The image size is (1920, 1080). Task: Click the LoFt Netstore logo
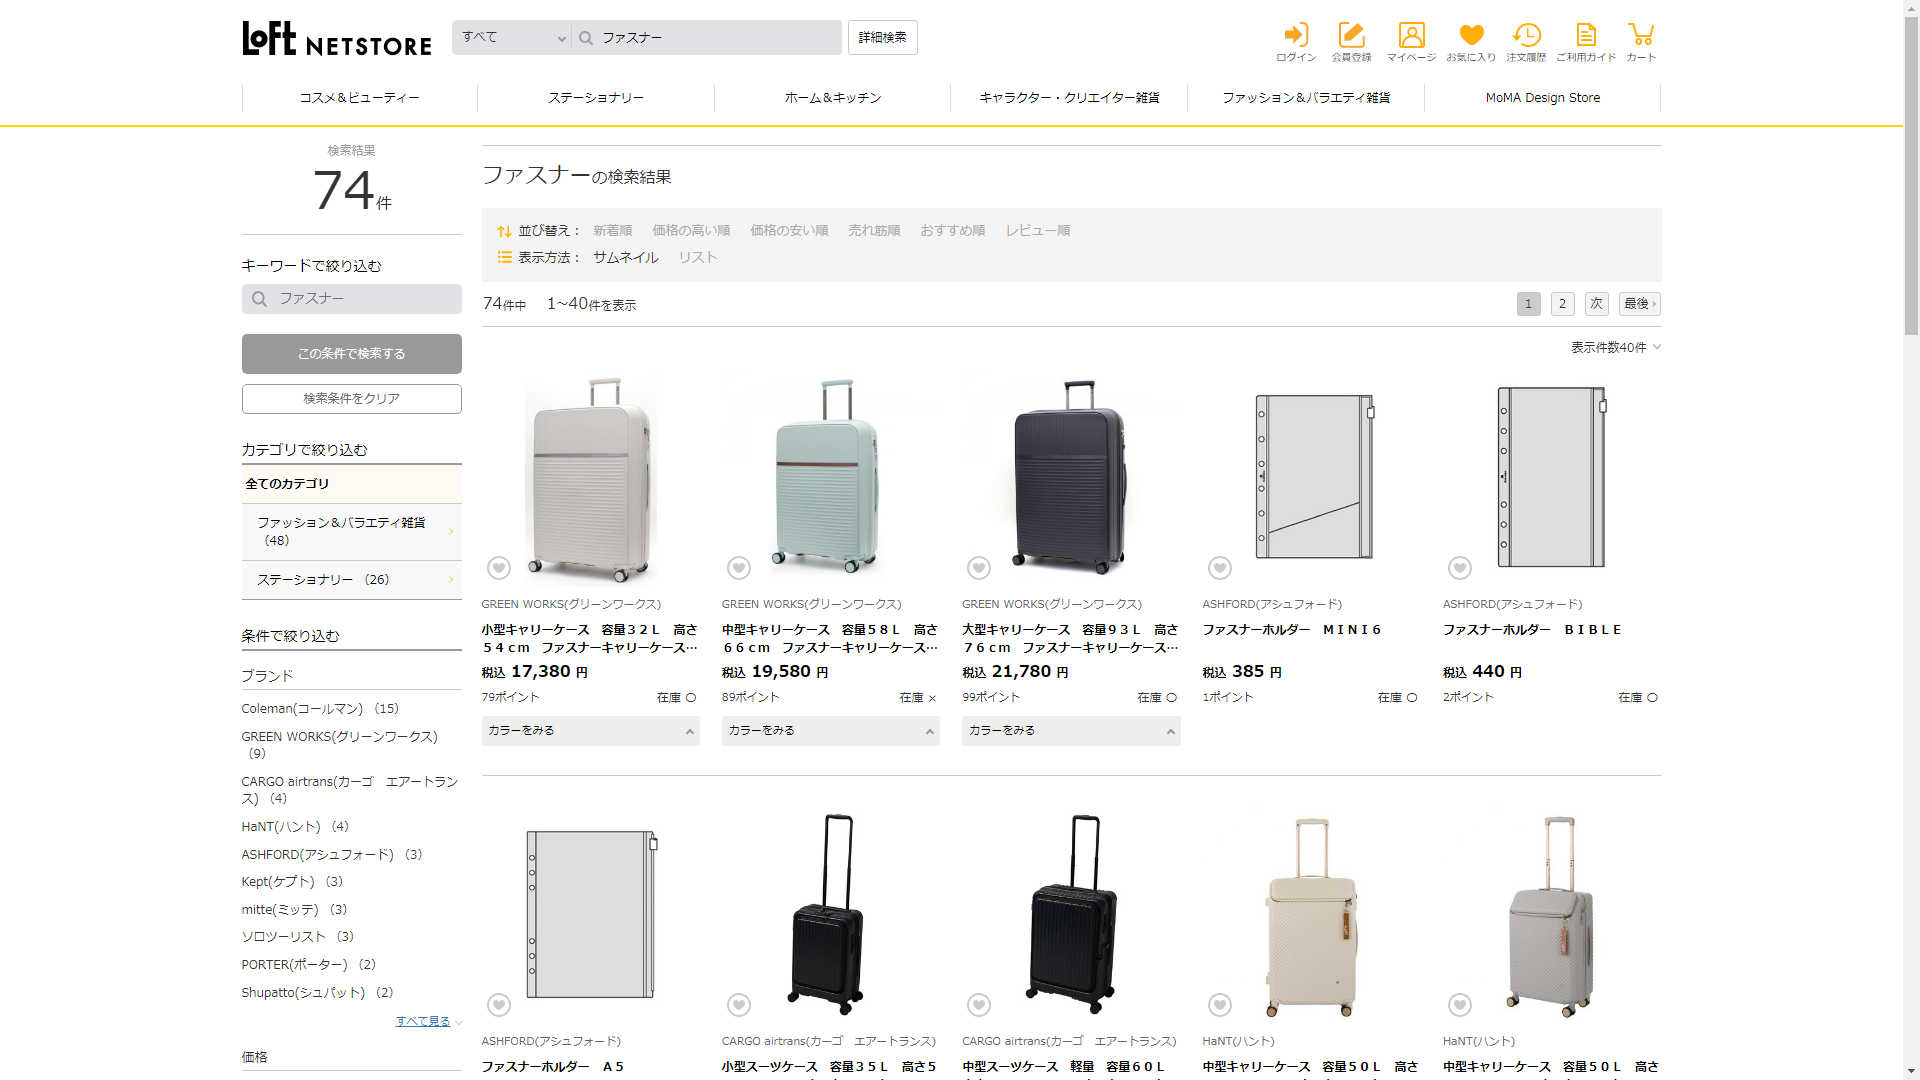[337, 38]
